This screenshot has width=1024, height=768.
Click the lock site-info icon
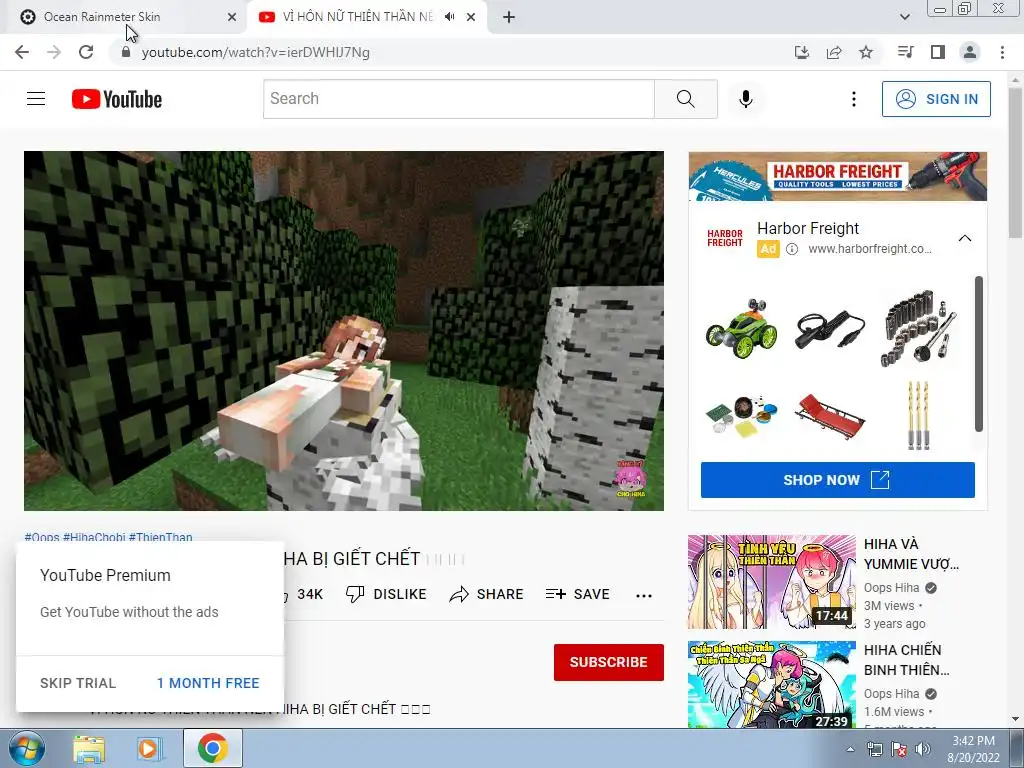(x=125, y=52)
